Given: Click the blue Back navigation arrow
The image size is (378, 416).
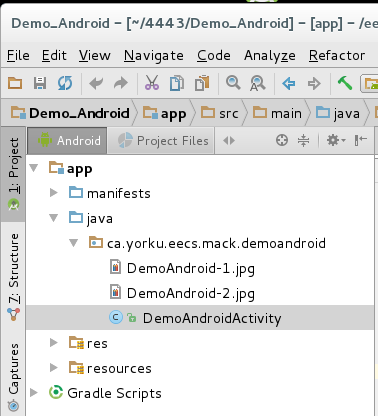Looking at the screenshot, I should pyautogui.click(x=288, y=83).
